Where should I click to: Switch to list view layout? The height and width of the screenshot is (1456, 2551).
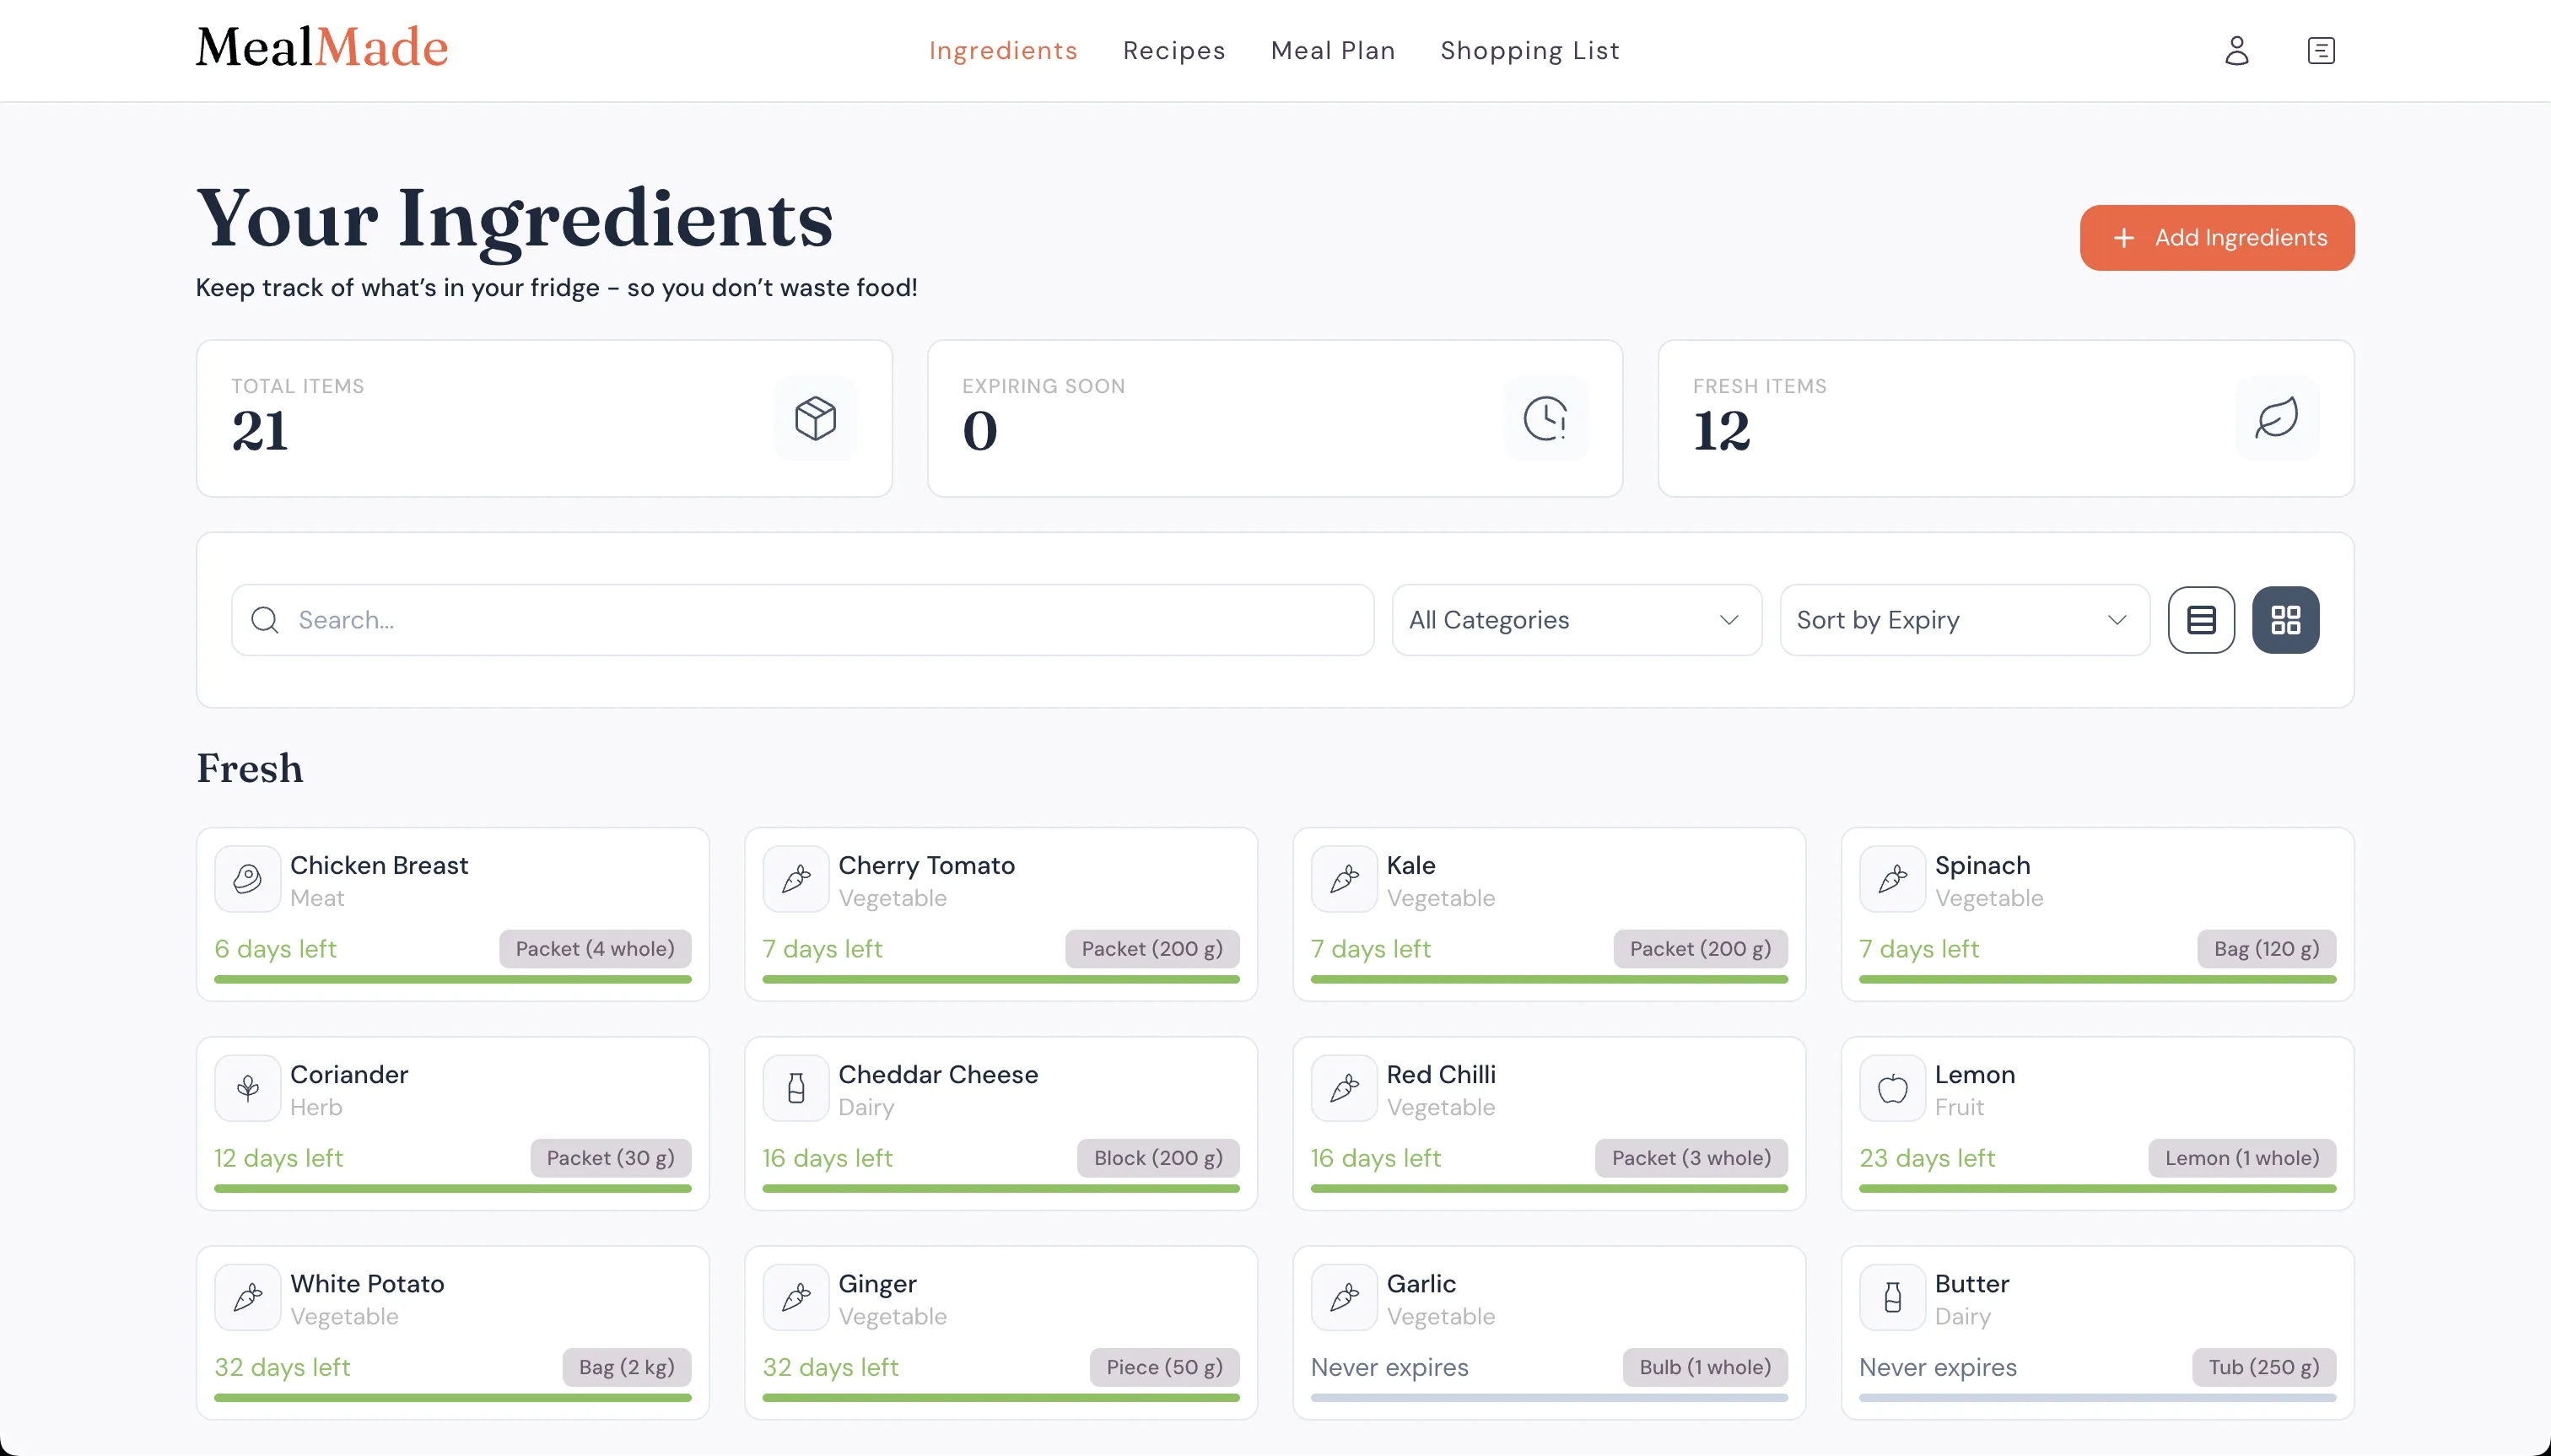pyautogui.click(x=2201, y=619)
